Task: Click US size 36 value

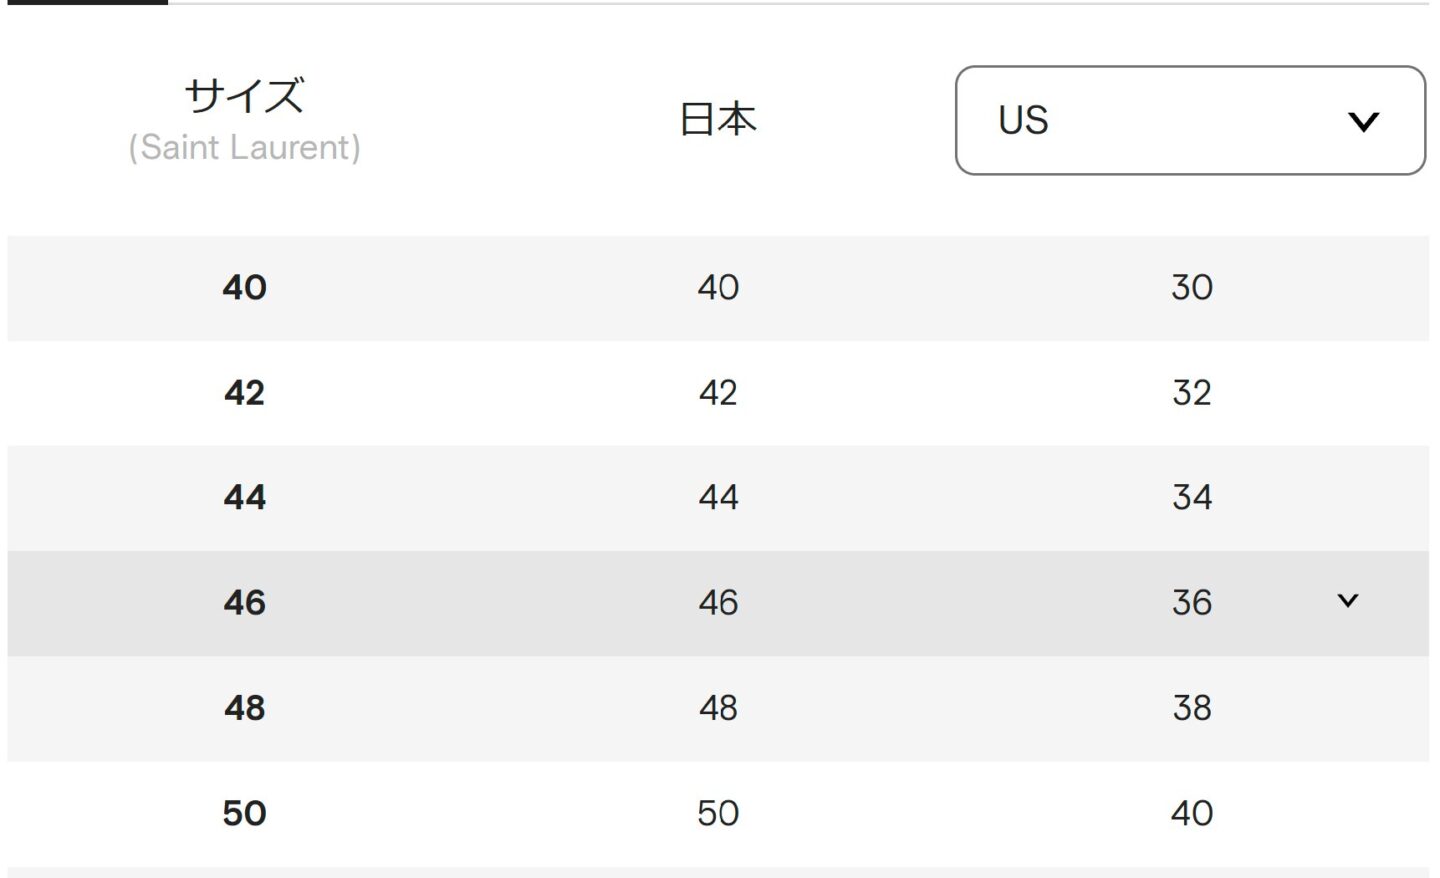Action: click(1191, 603)
